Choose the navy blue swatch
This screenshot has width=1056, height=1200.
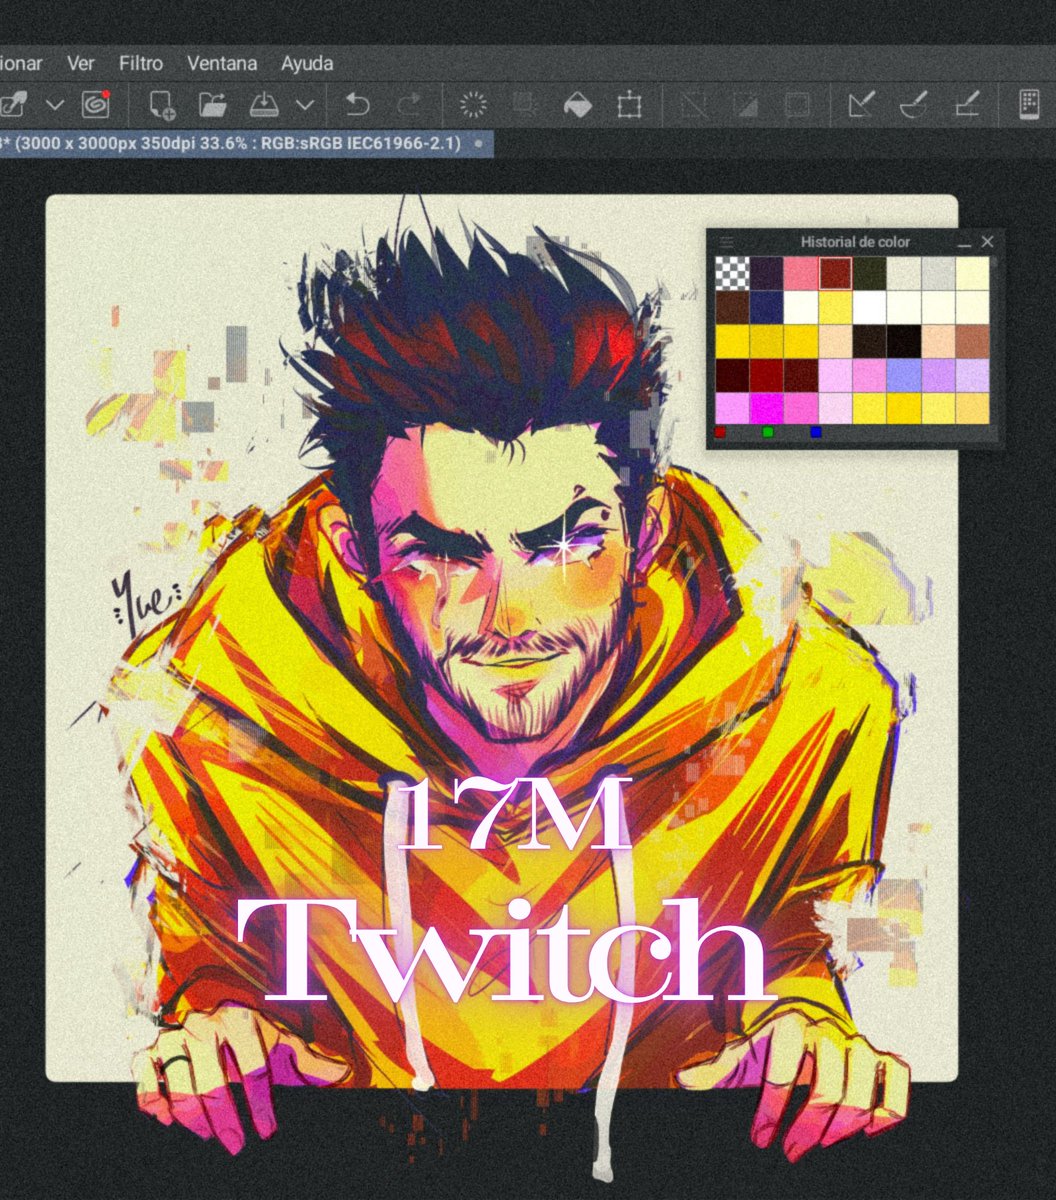click(766, 307)
